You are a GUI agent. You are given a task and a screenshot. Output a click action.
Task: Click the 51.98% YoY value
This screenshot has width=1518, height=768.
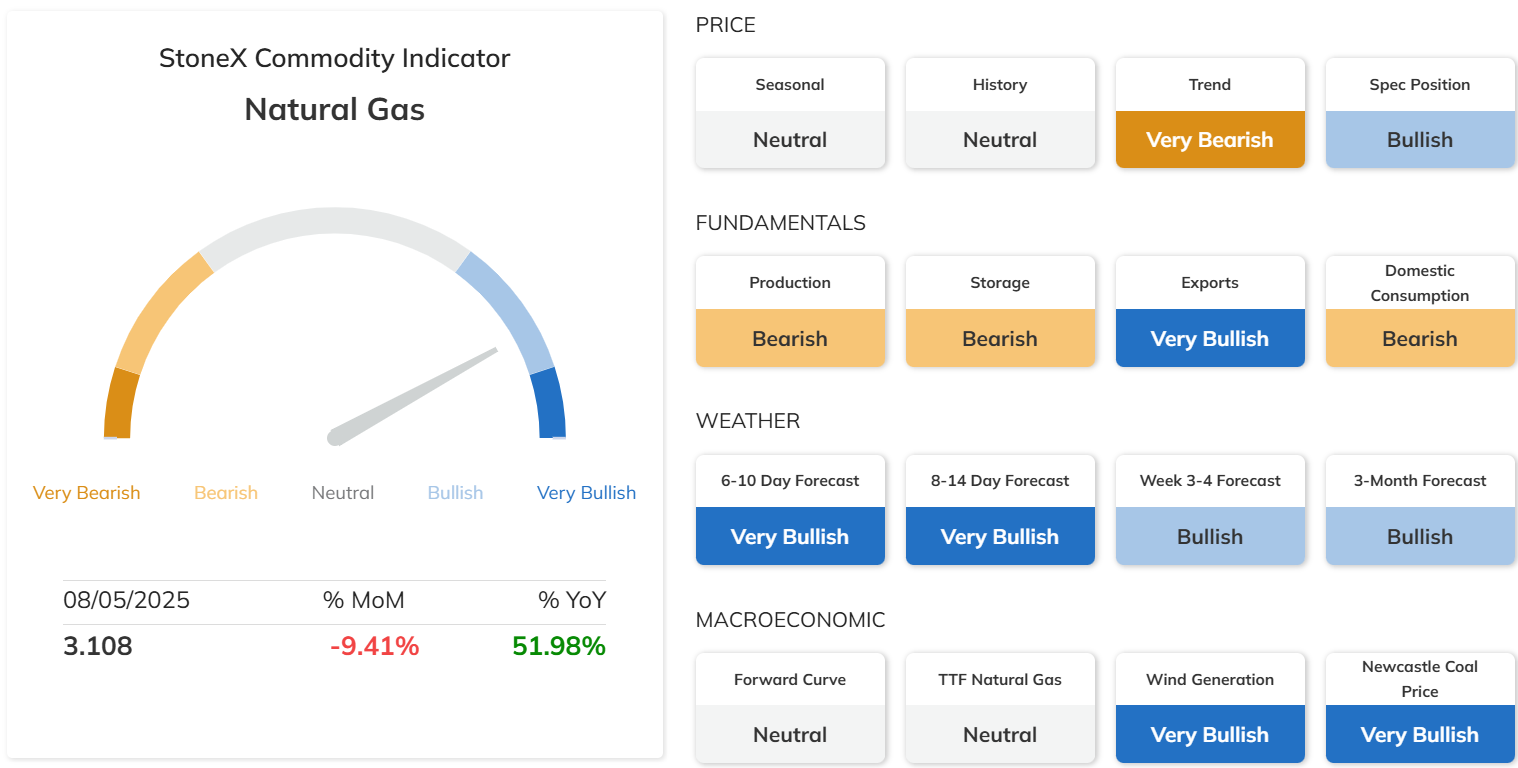pyautogui.click(x=559, y=646)
